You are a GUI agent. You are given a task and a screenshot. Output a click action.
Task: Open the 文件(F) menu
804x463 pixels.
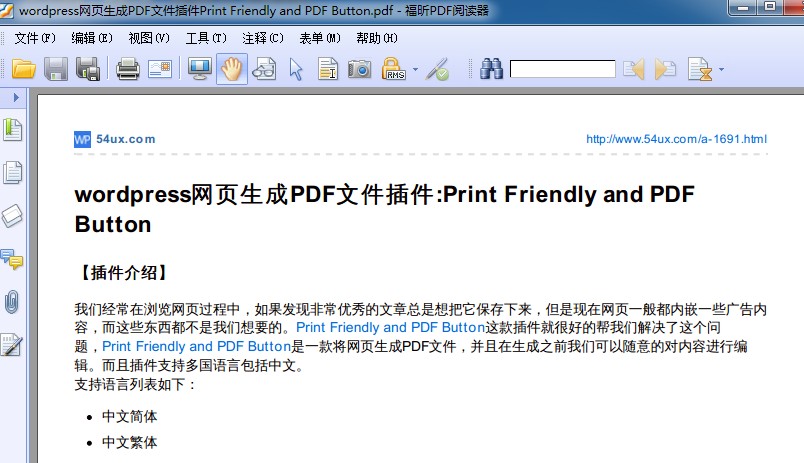35,38
